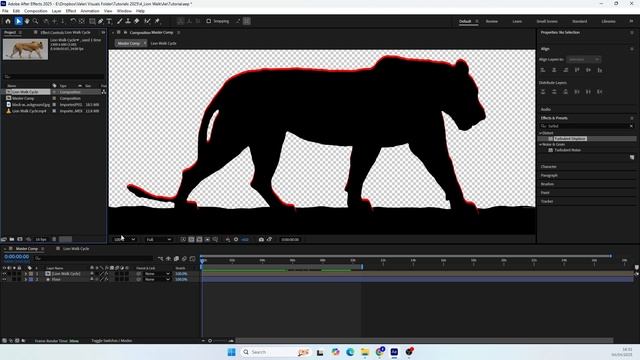Take snapshot with camera icon below viewer
The width and height of the screenshot is (640, 360).
click(261, 240)
